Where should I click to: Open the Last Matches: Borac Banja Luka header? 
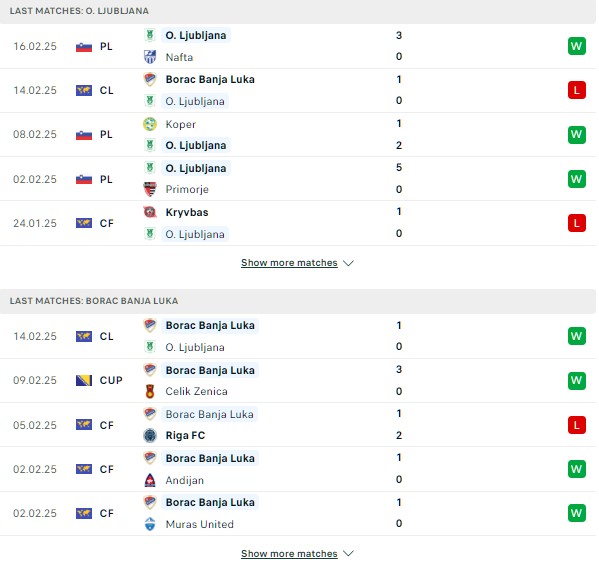(x=298, y=301)
